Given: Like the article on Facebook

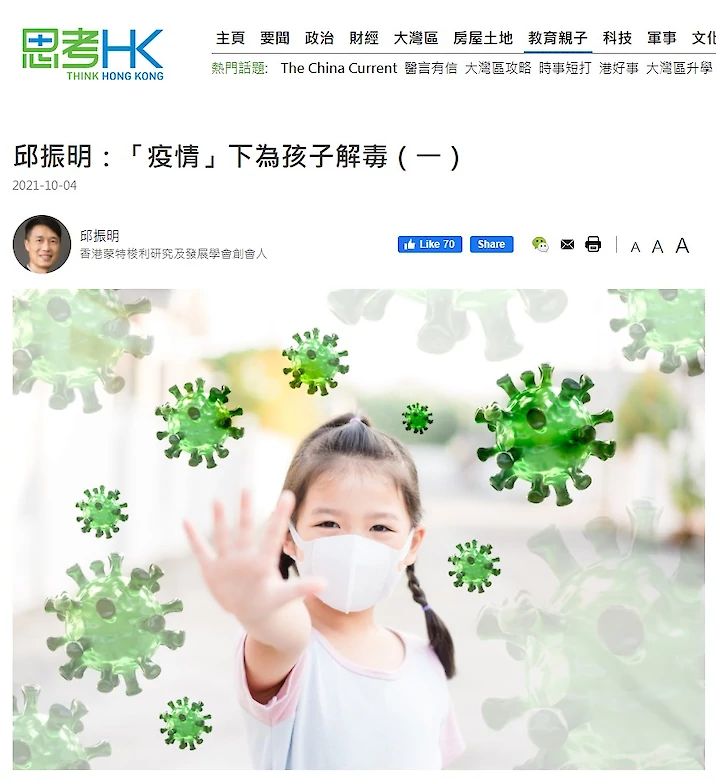Looking at the screenshot, I should pyautogui.click(x=430, y=244).
